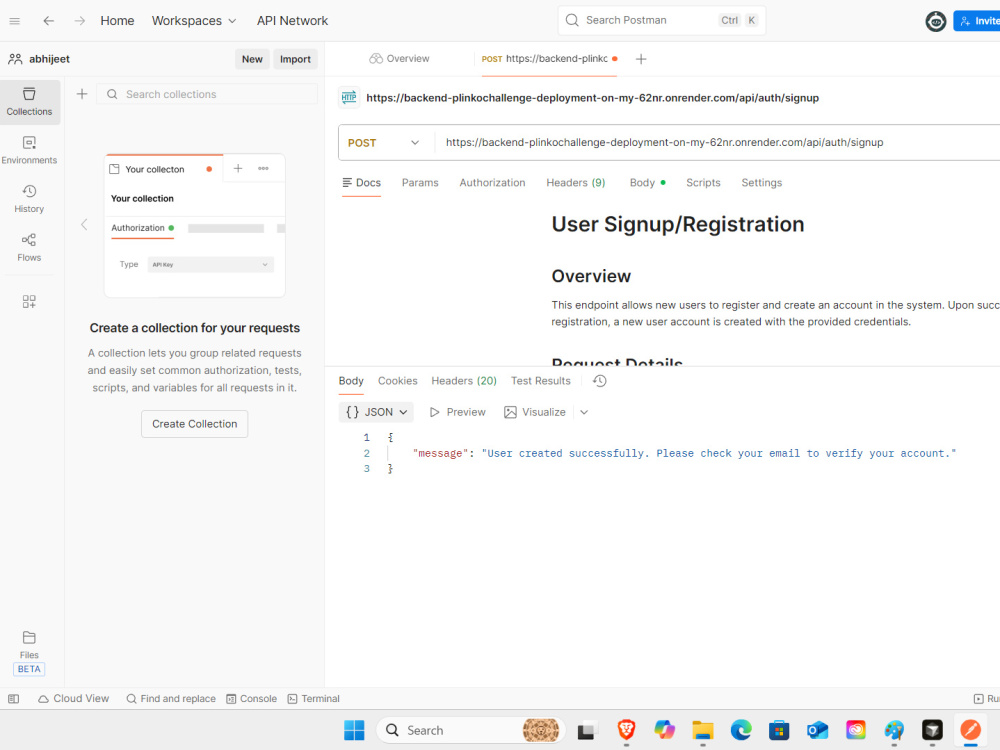Select the Test Results tab

pyautogui.click(x=541, y=381)
